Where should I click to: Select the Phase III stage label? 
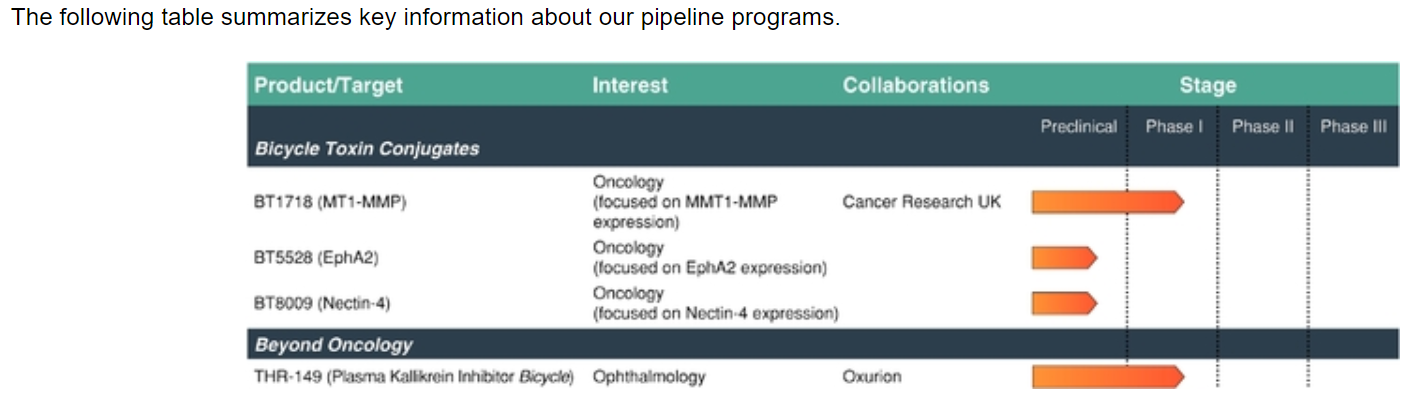pyautogui.click(x=1353, y=127)
